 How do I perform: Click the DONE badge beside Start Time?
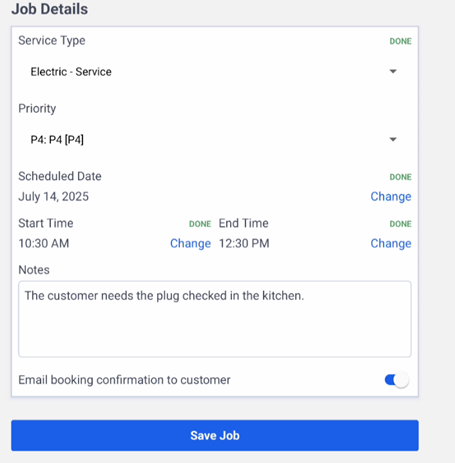point(200,224)
